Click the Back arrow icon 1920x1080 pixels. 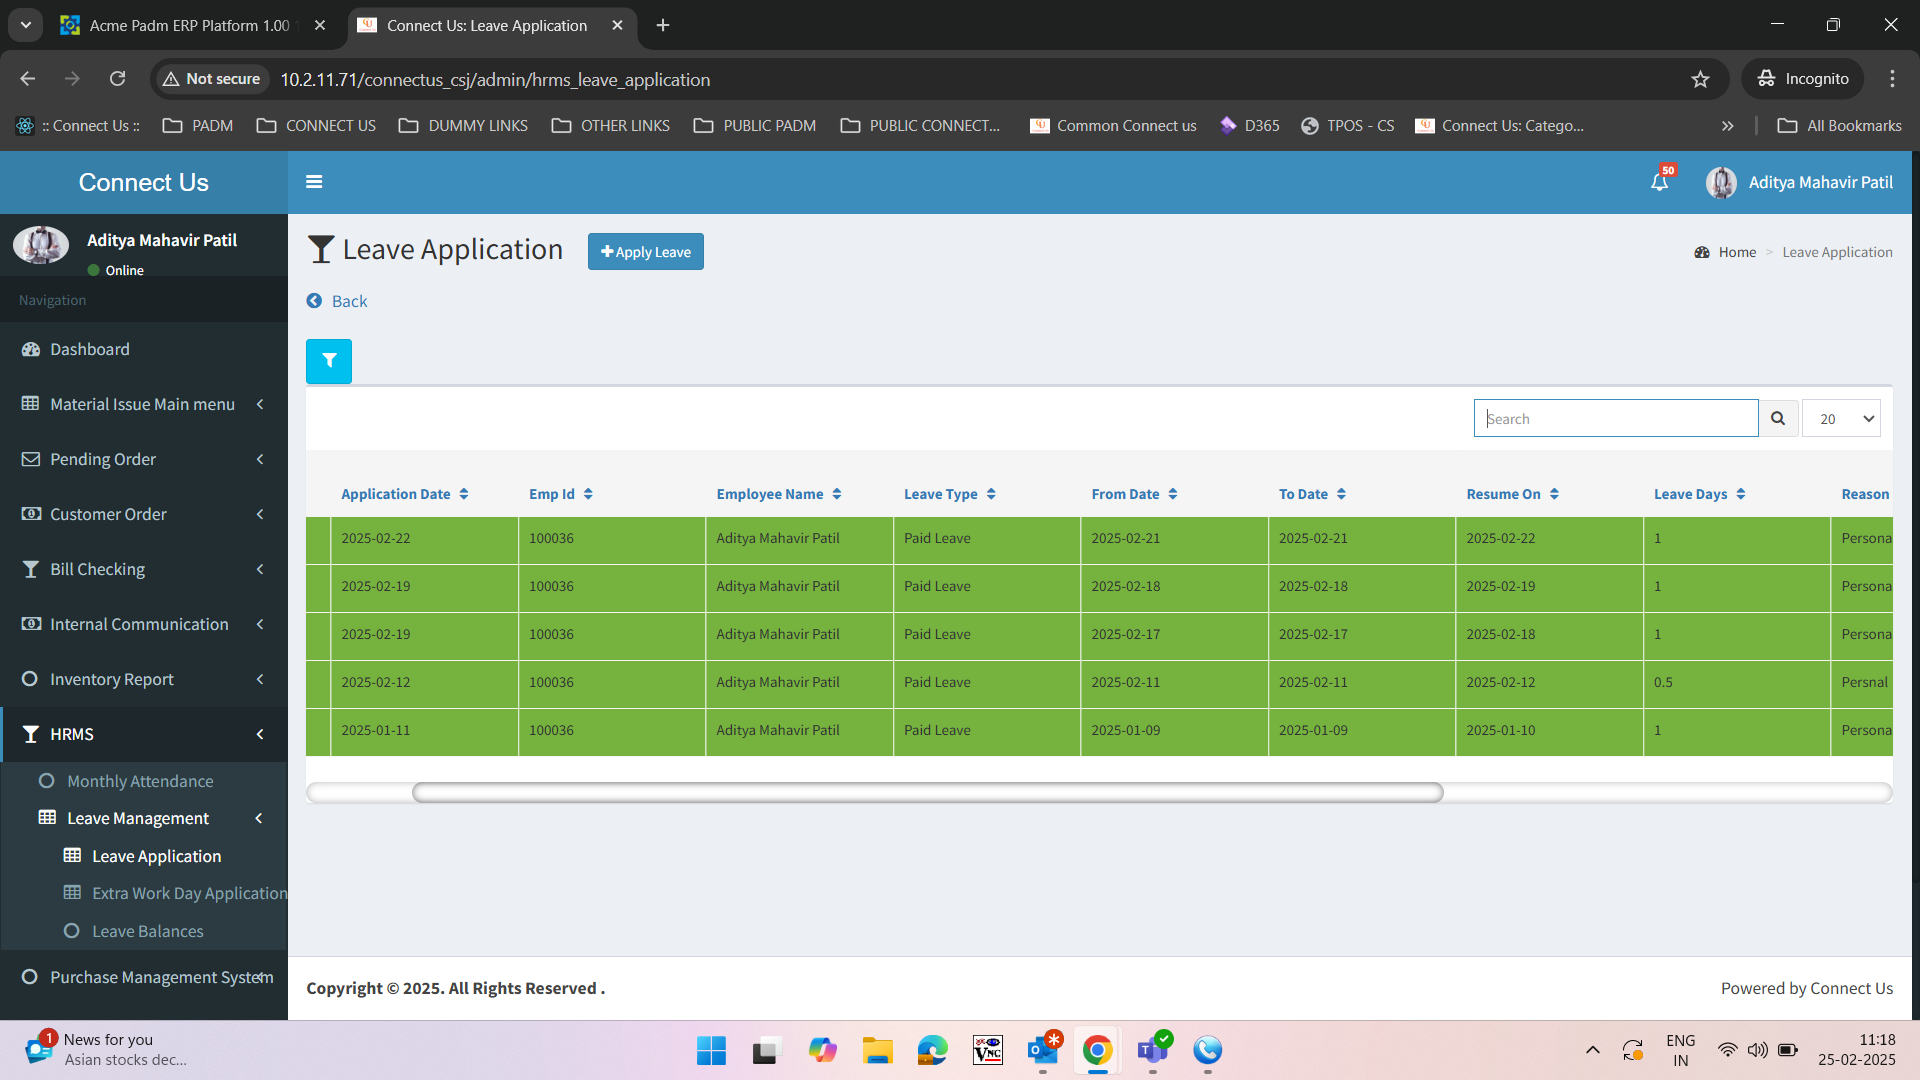314,301
